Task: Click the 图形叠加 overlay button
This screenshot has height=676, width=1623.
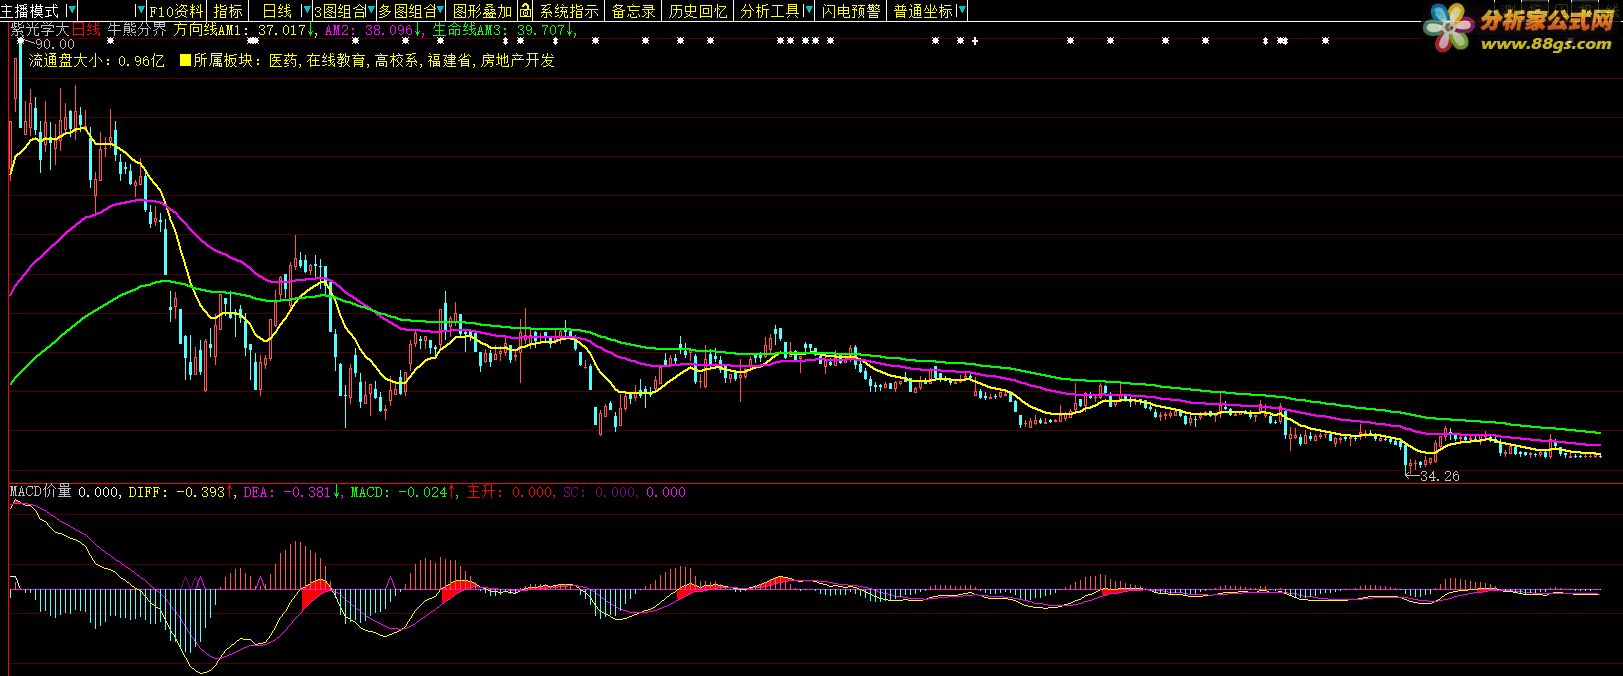Action: [x=482, y=11]
